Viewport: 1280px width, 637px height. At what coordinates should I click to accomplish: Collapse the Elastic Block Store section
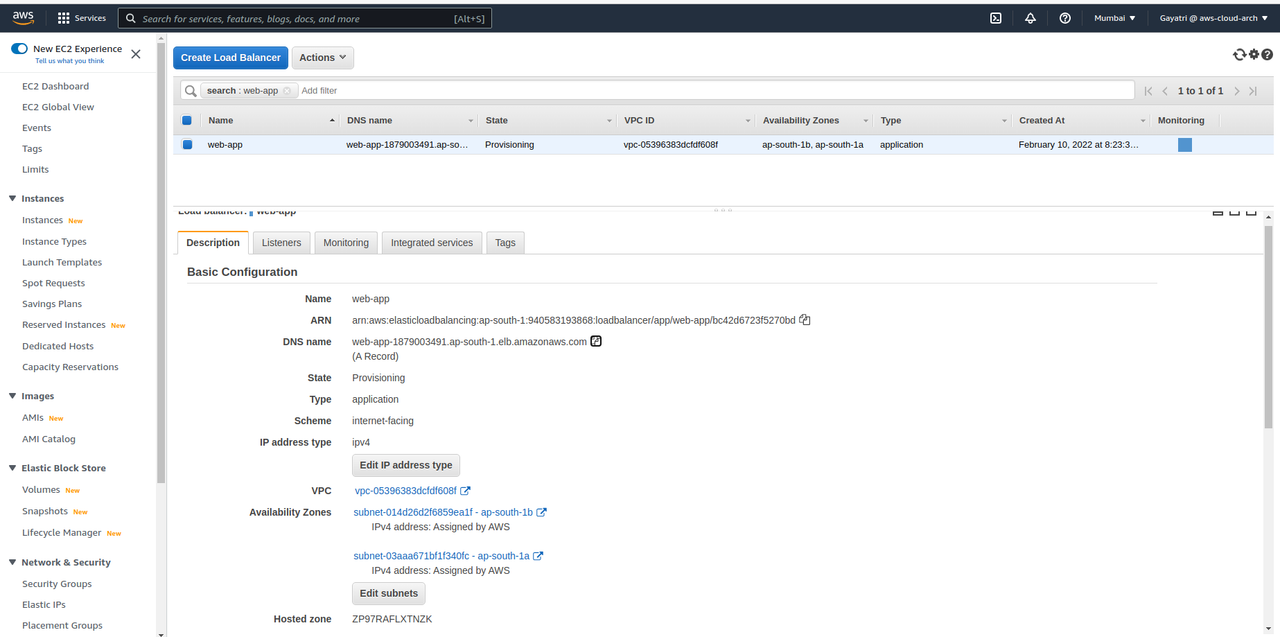coord(12,468)
